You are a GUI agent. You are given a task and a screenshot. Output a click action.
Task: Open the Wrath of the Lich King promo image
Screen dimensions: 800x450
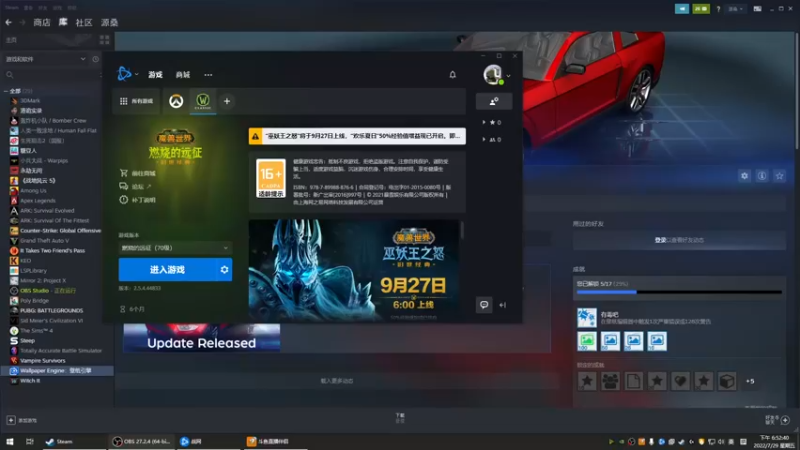click(354, 270)
